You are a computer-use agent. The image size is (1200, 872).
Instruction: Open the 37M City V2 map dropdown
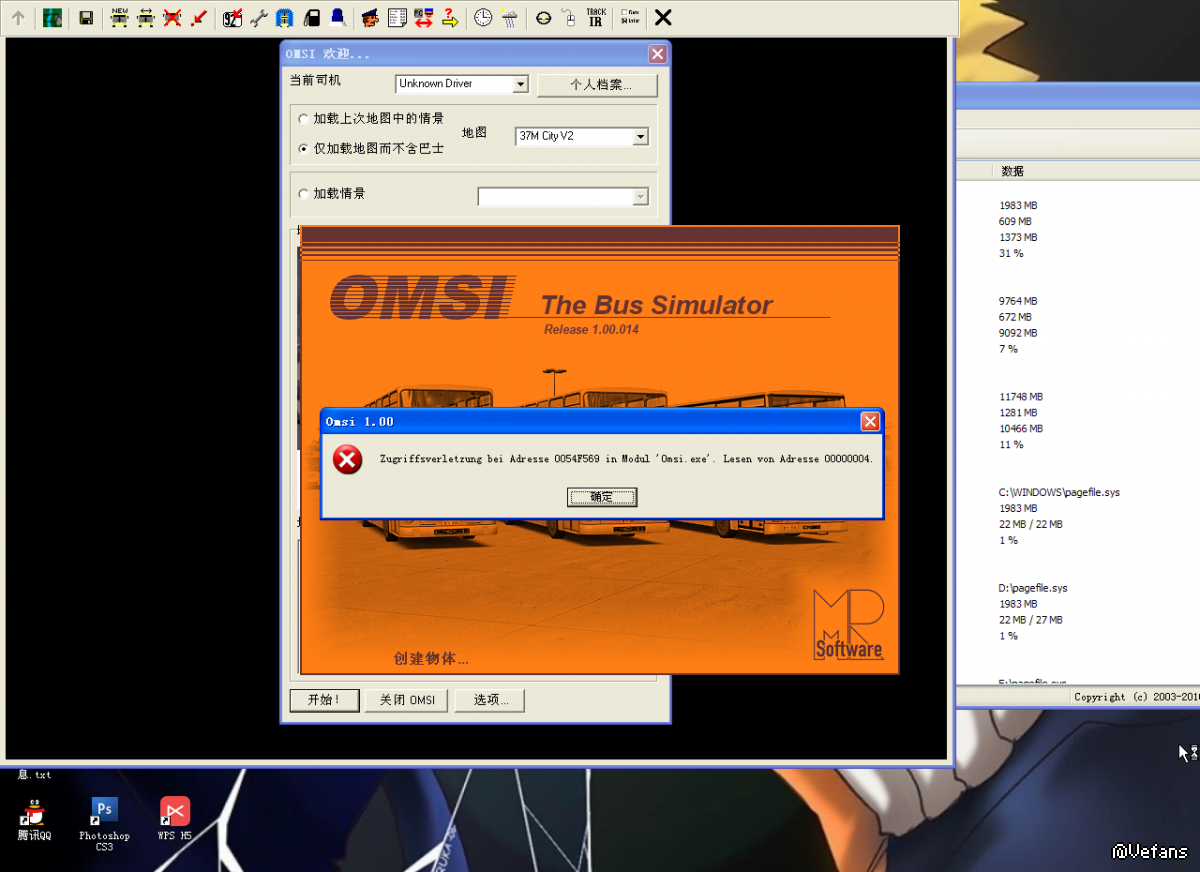coord(640,137)
